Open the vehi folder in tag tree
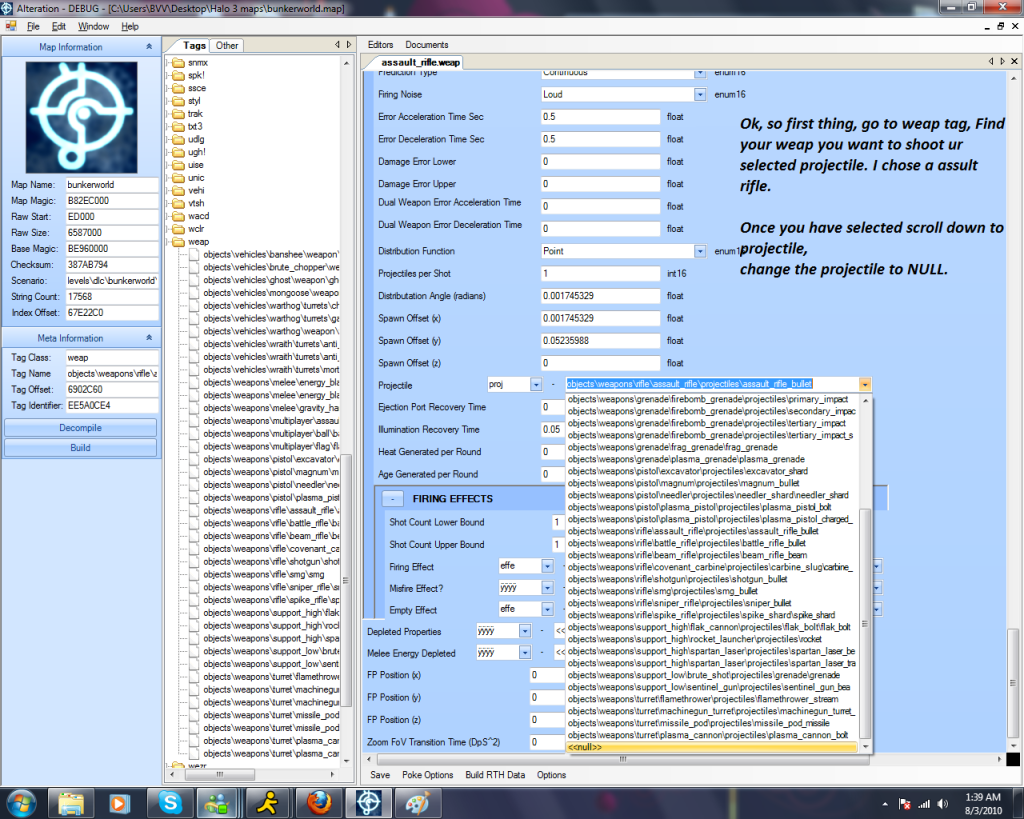The height and width of the screenshot is (819, 1024). (196, 191)
